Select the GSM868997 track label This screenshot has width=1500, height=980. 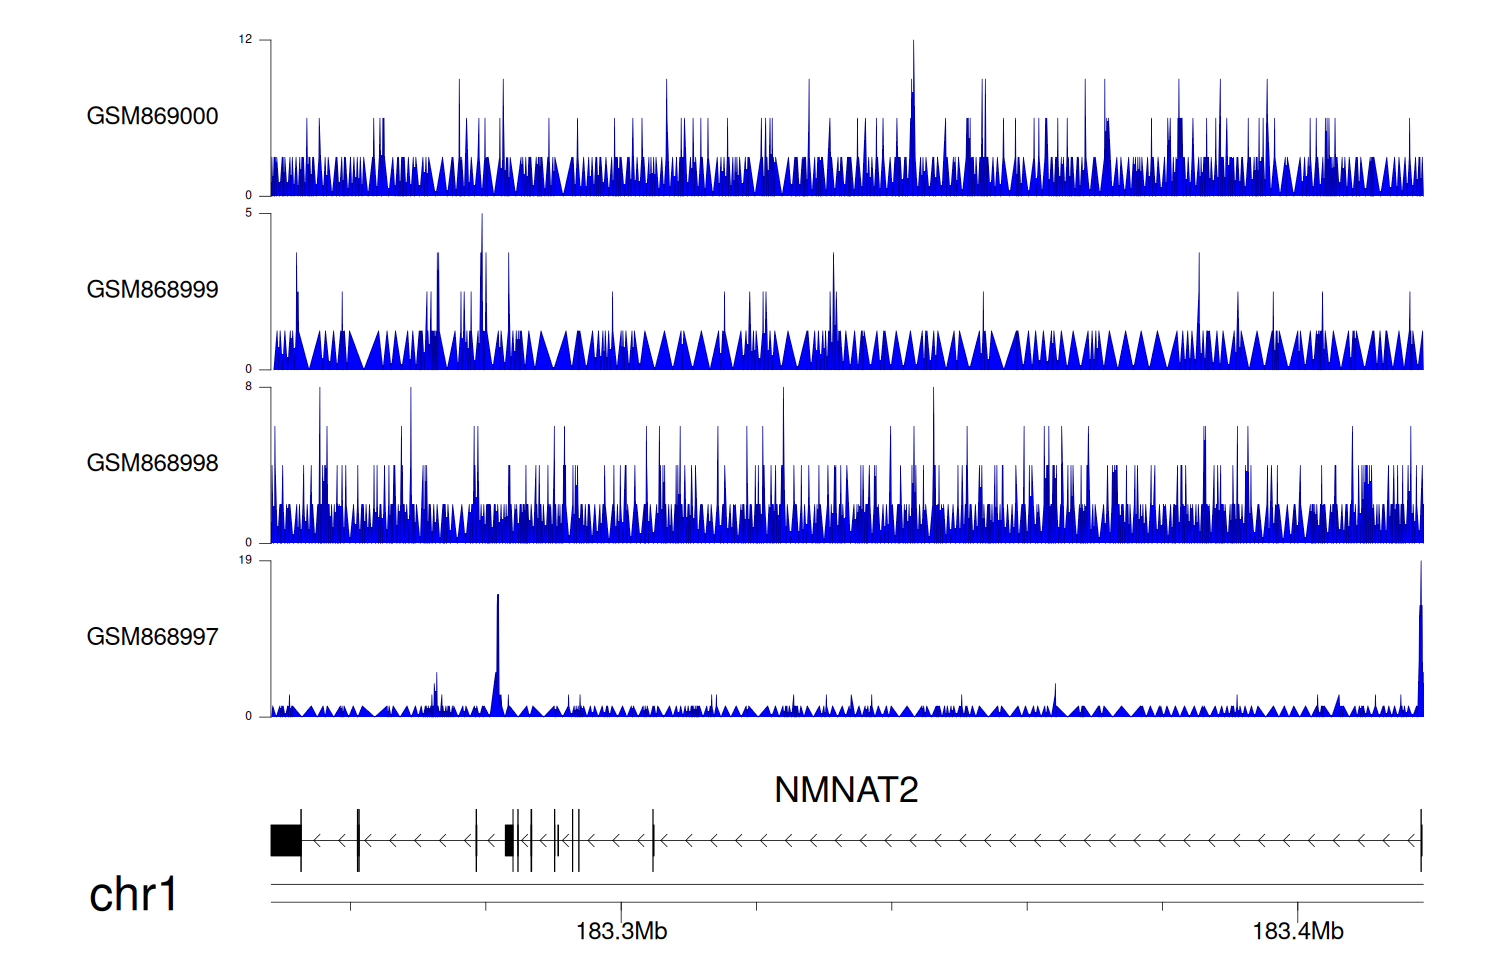pyautogui.click(x=152, y=636)
